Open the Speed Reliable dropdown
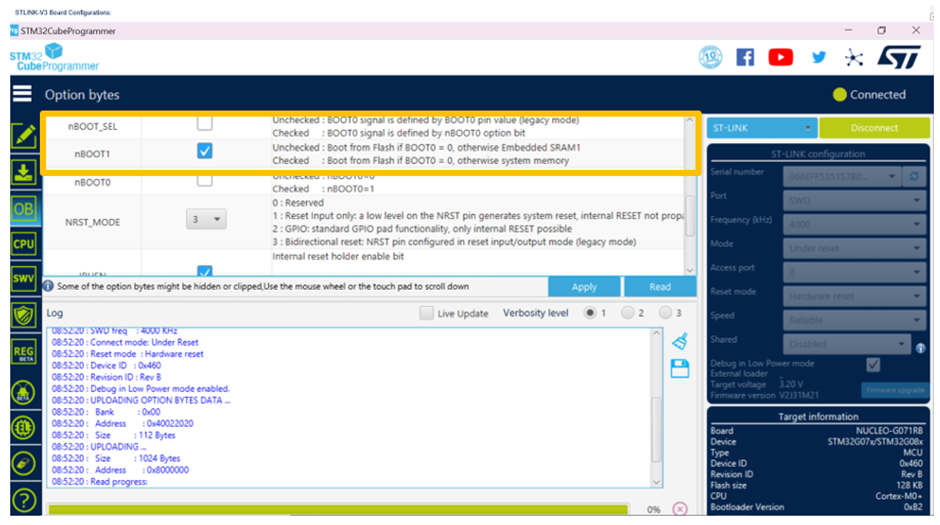 (854, 320)
